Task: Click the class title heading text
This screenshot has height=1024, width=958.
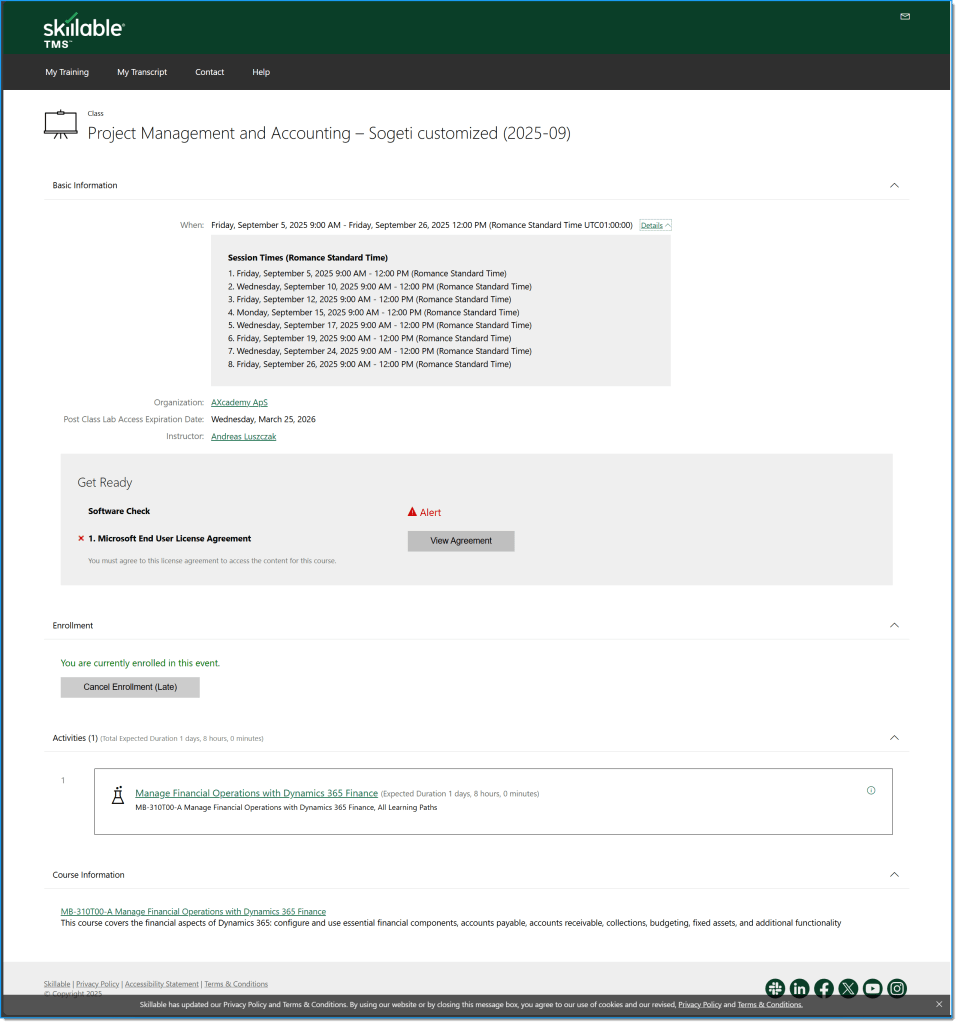Action: click(329, 133)
